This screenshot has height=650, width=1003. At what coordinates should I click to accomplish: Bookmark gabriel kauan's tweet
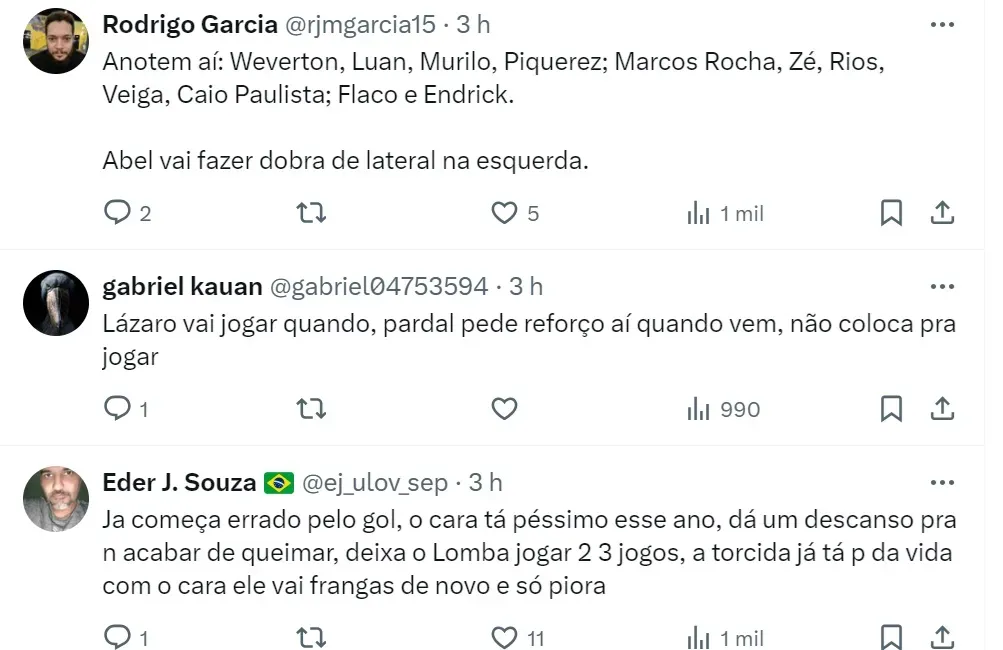pyautogui.click(x=891, y=409)
